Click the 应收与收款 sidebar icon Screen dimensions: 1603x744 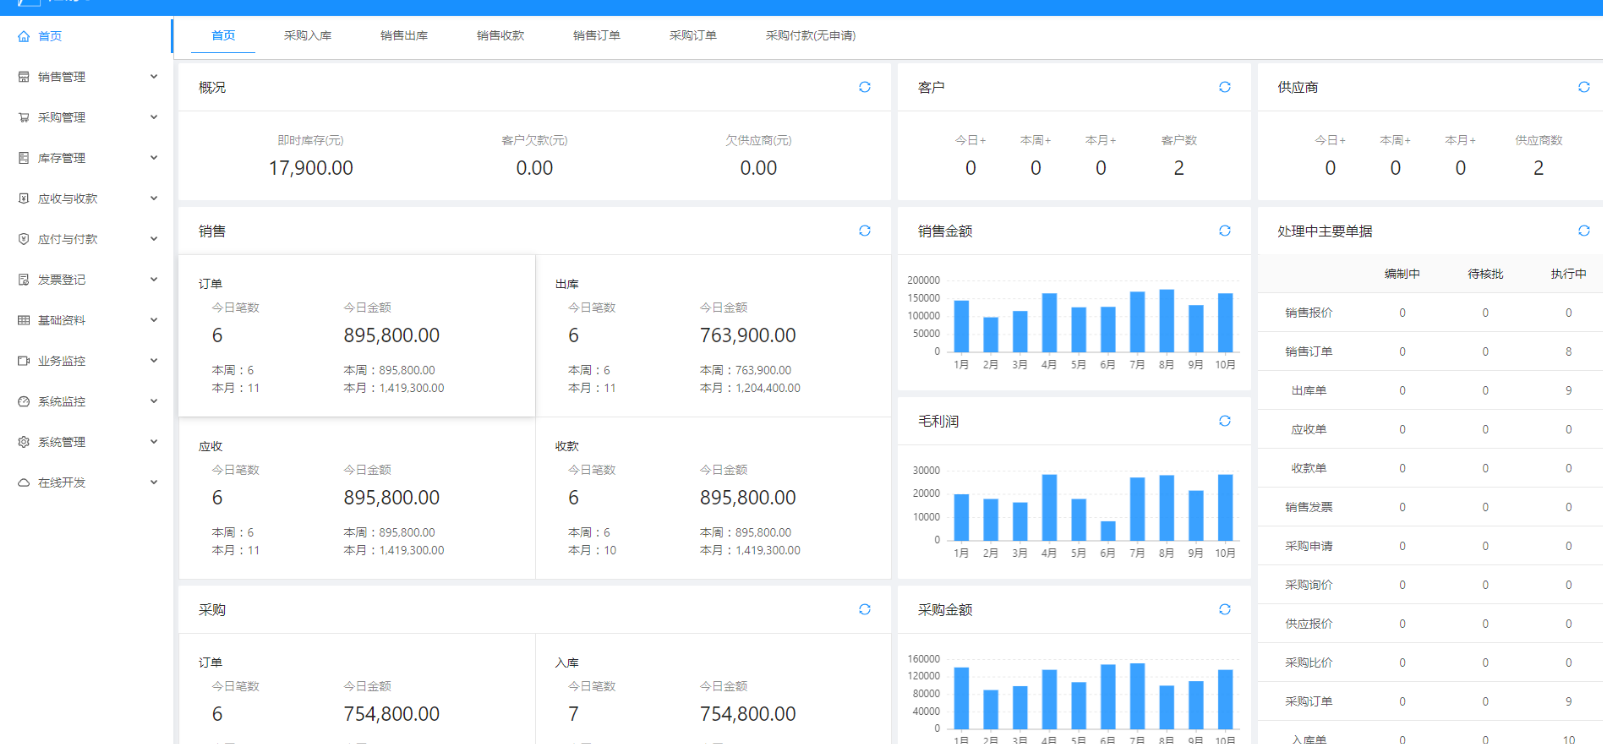[24, 198]
